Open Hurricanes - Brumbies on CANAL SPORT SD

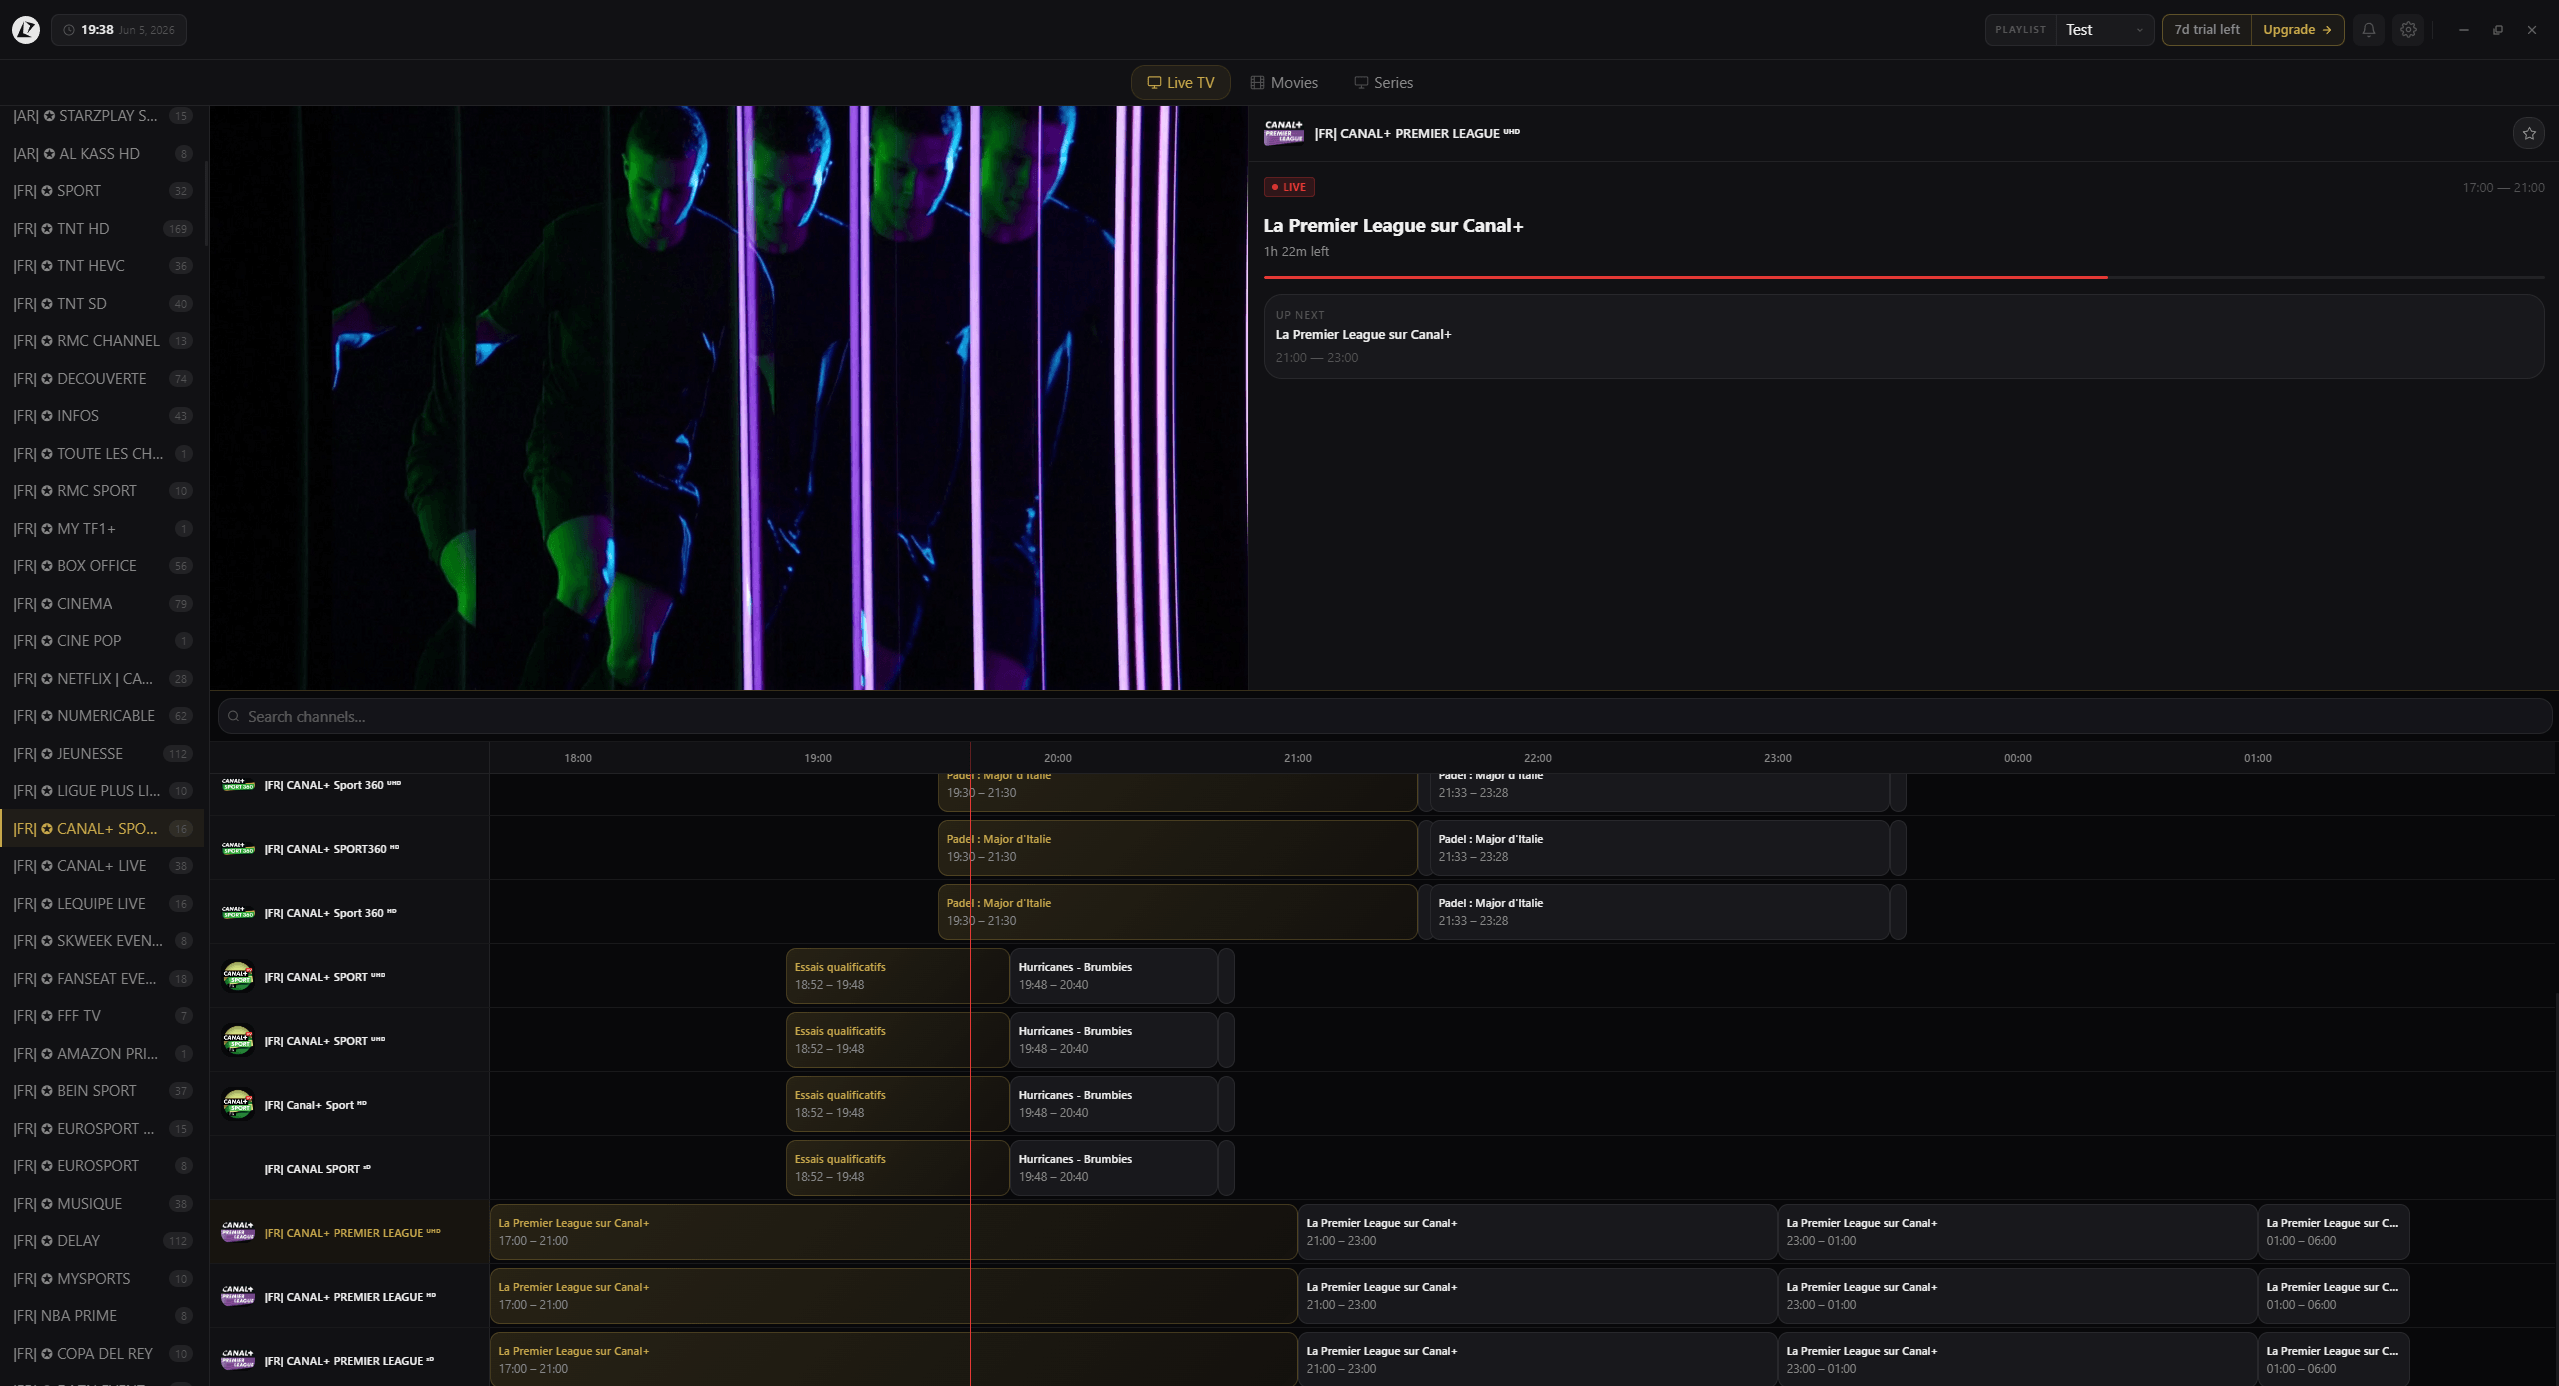(x=1114, y=1168)
